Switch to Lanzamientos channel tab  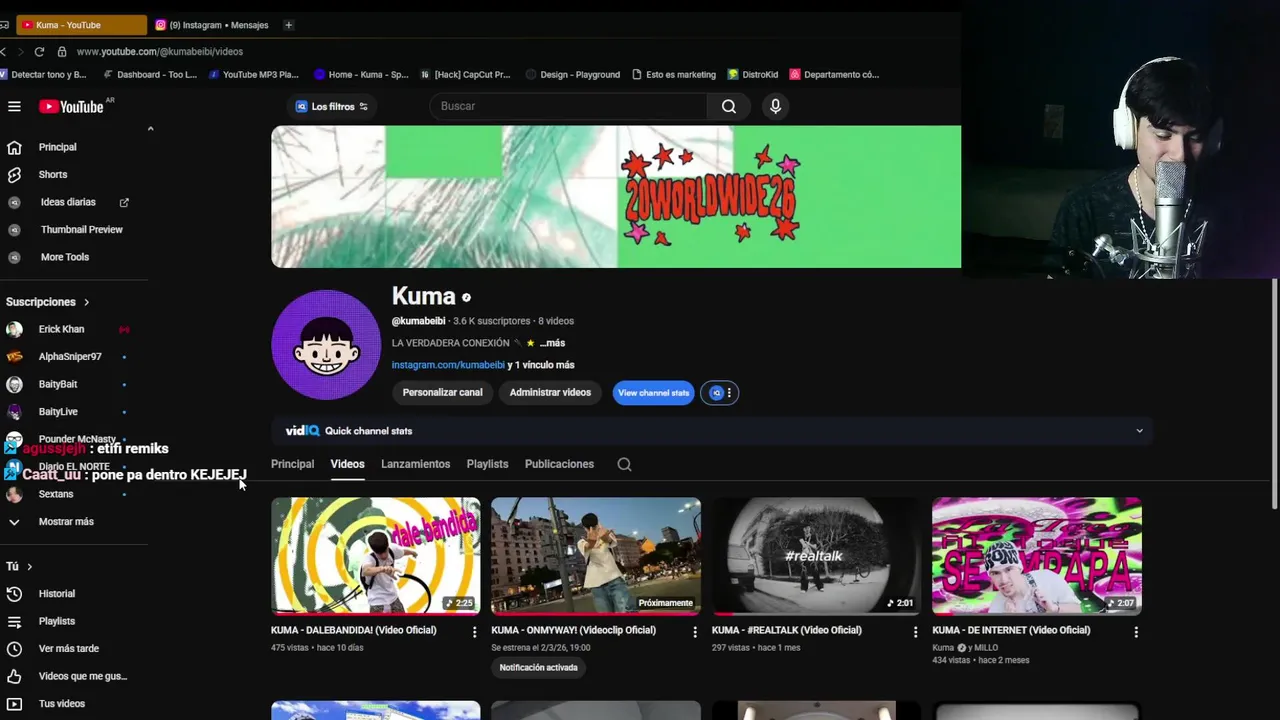[x=415, y=464]
